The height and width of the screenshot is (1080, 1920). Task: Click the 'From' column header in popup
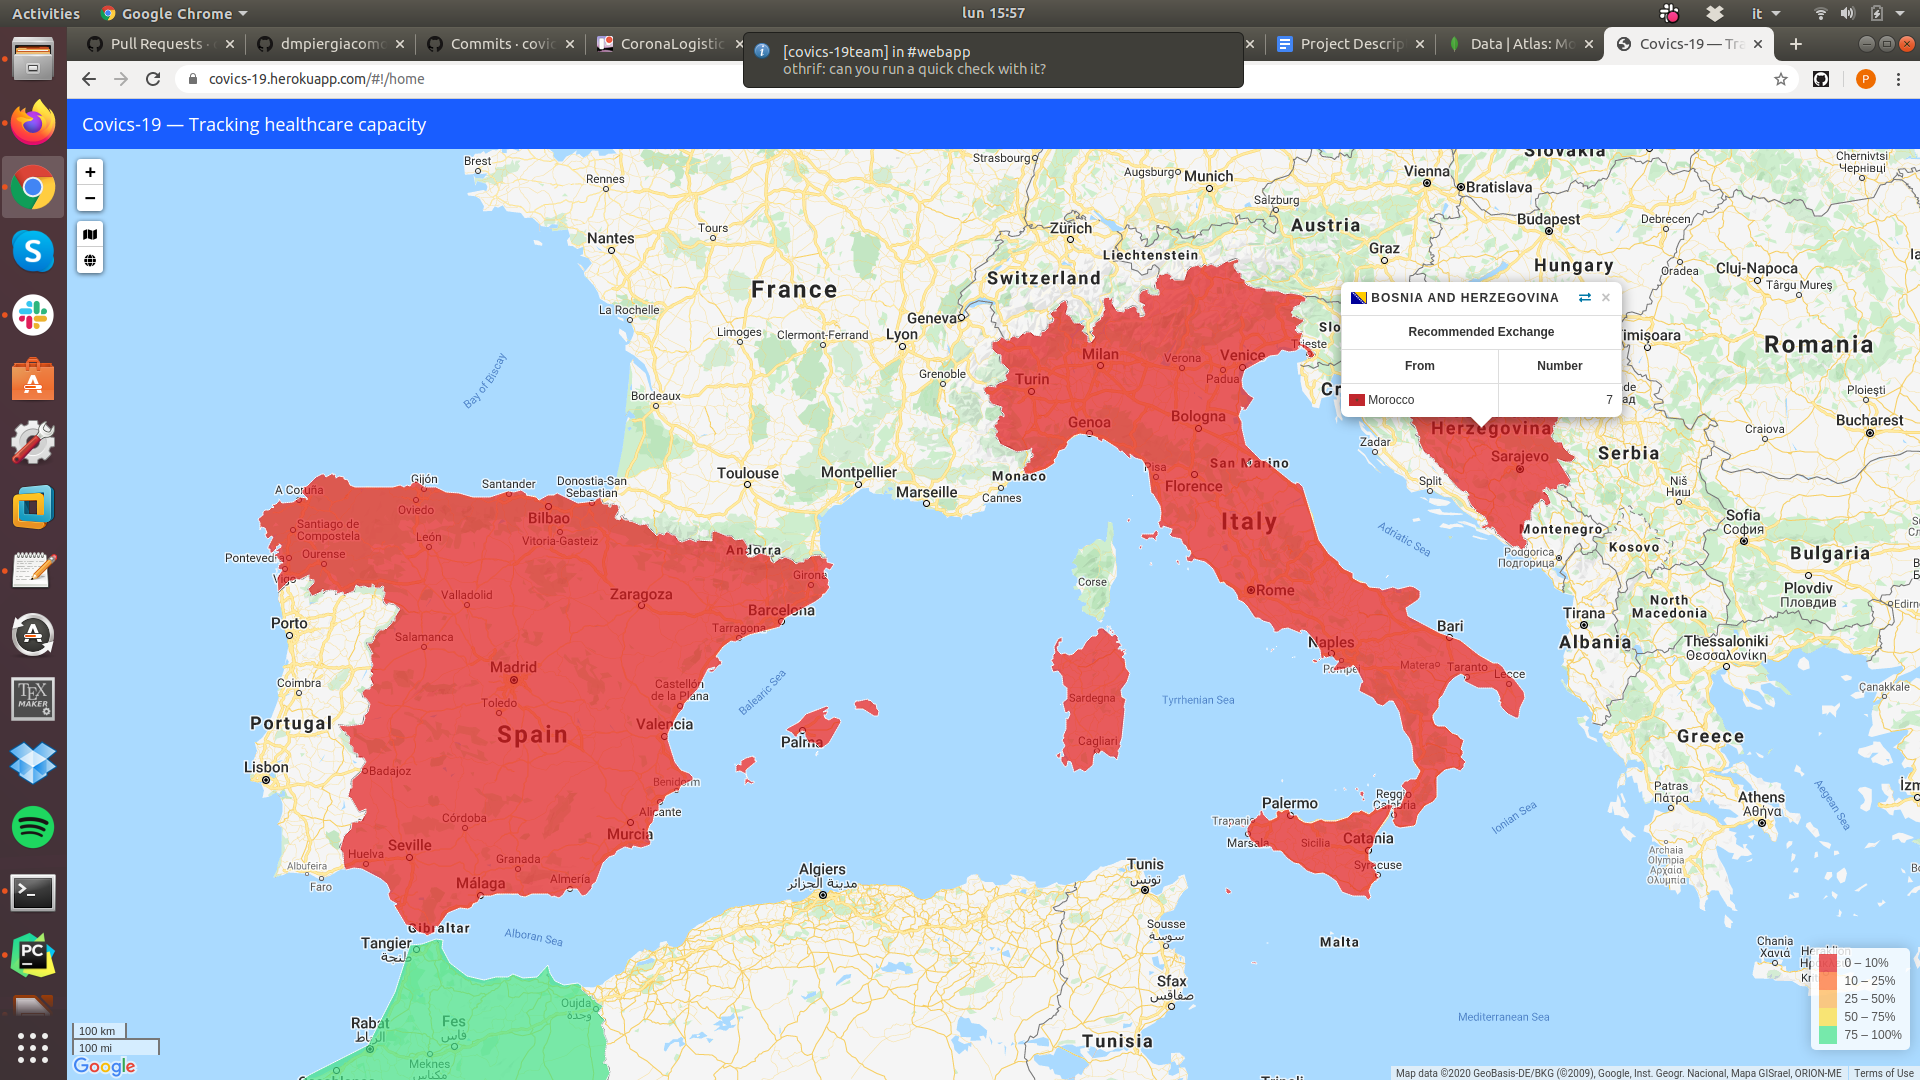pyautogui.click(x=1419, y=366)
